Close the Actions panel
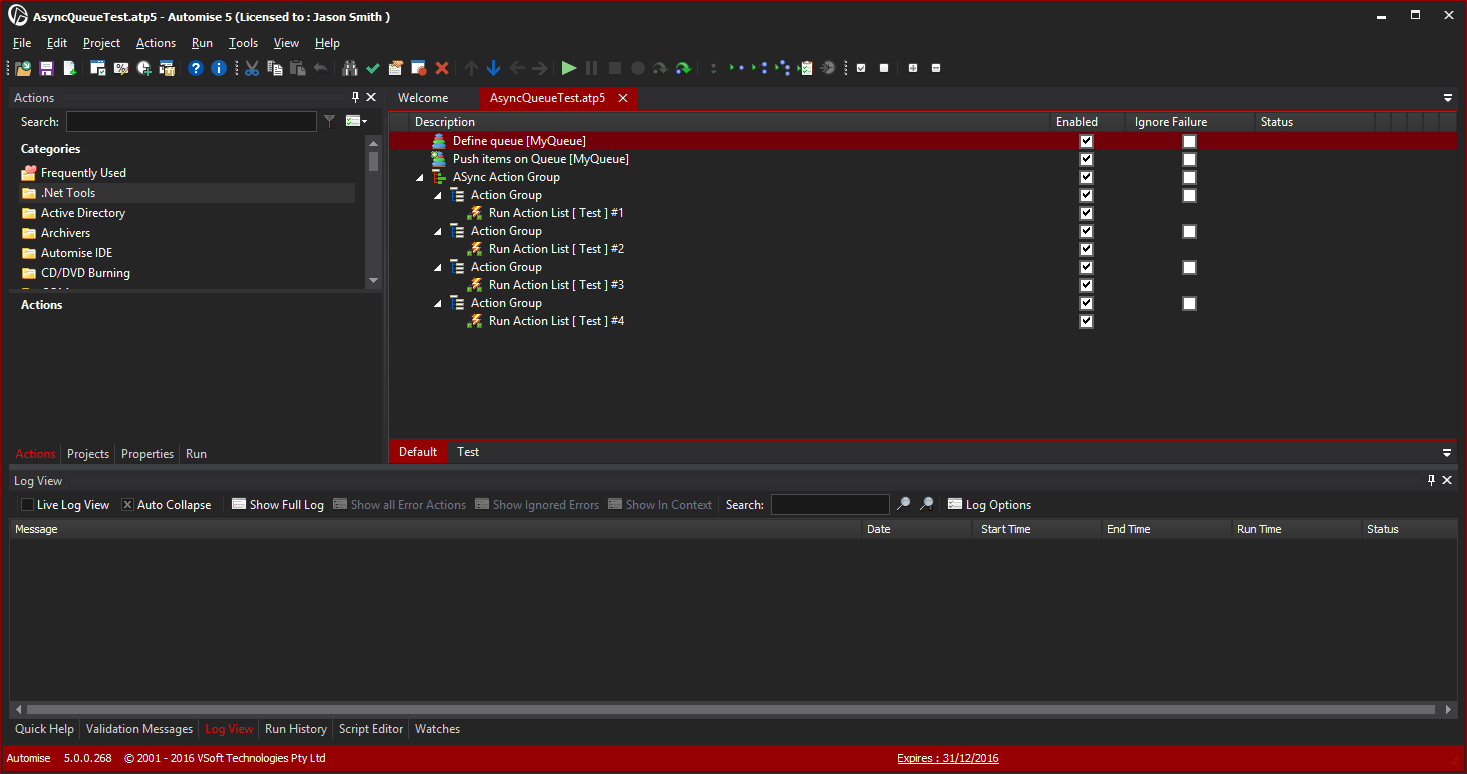The image size is (1467, 774). (371, 97)
